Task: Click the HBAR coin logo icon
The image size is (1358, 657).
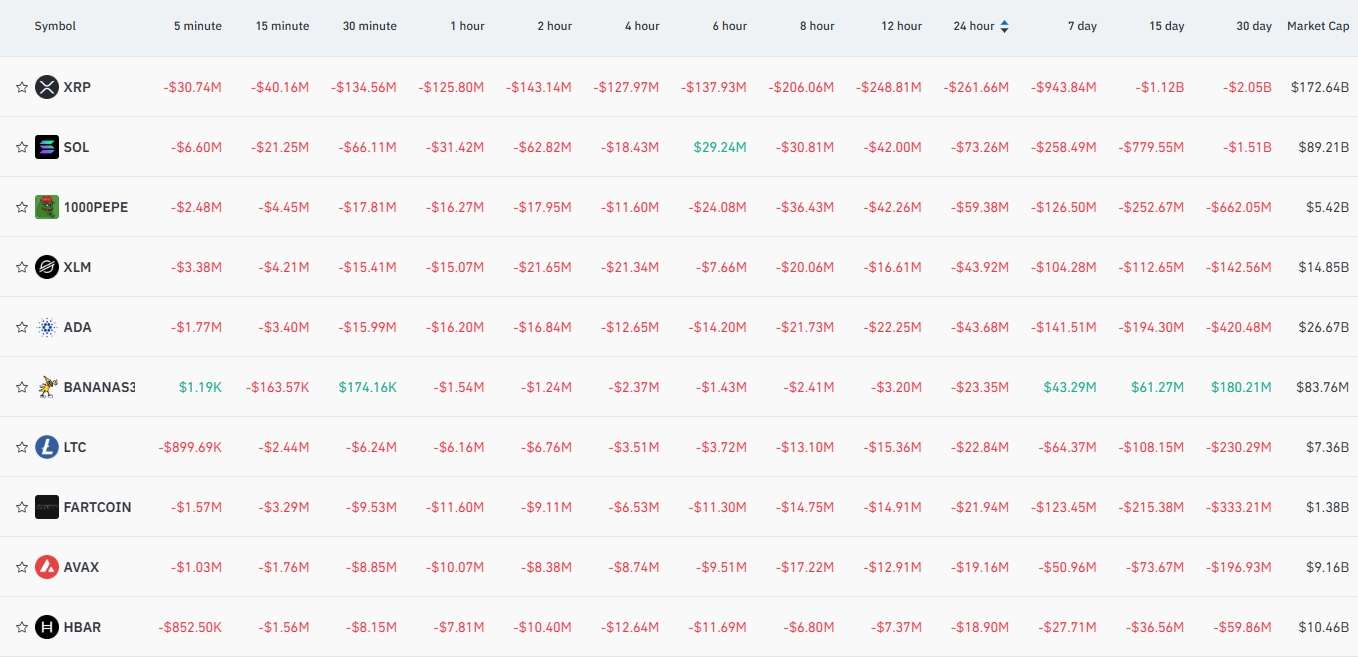Action: (47, 627)
